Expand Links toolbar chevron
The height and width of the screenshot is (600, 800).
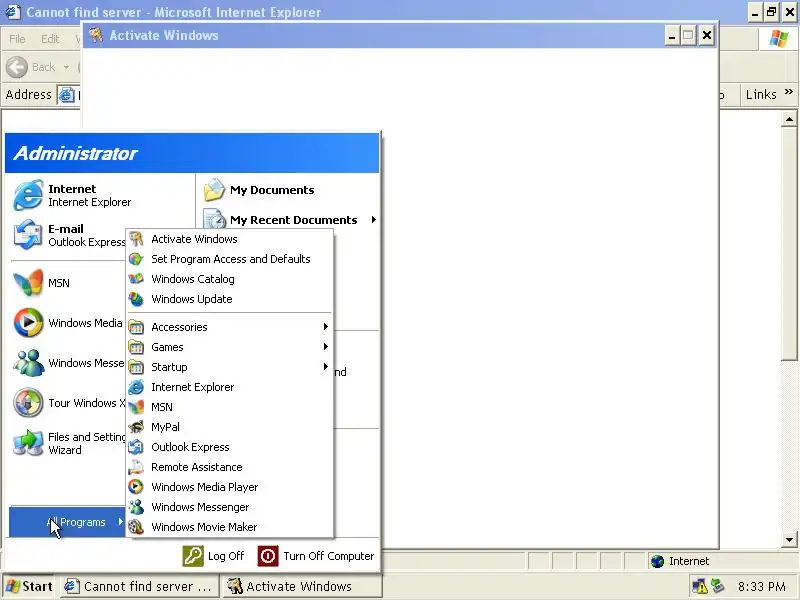[789, 92]
